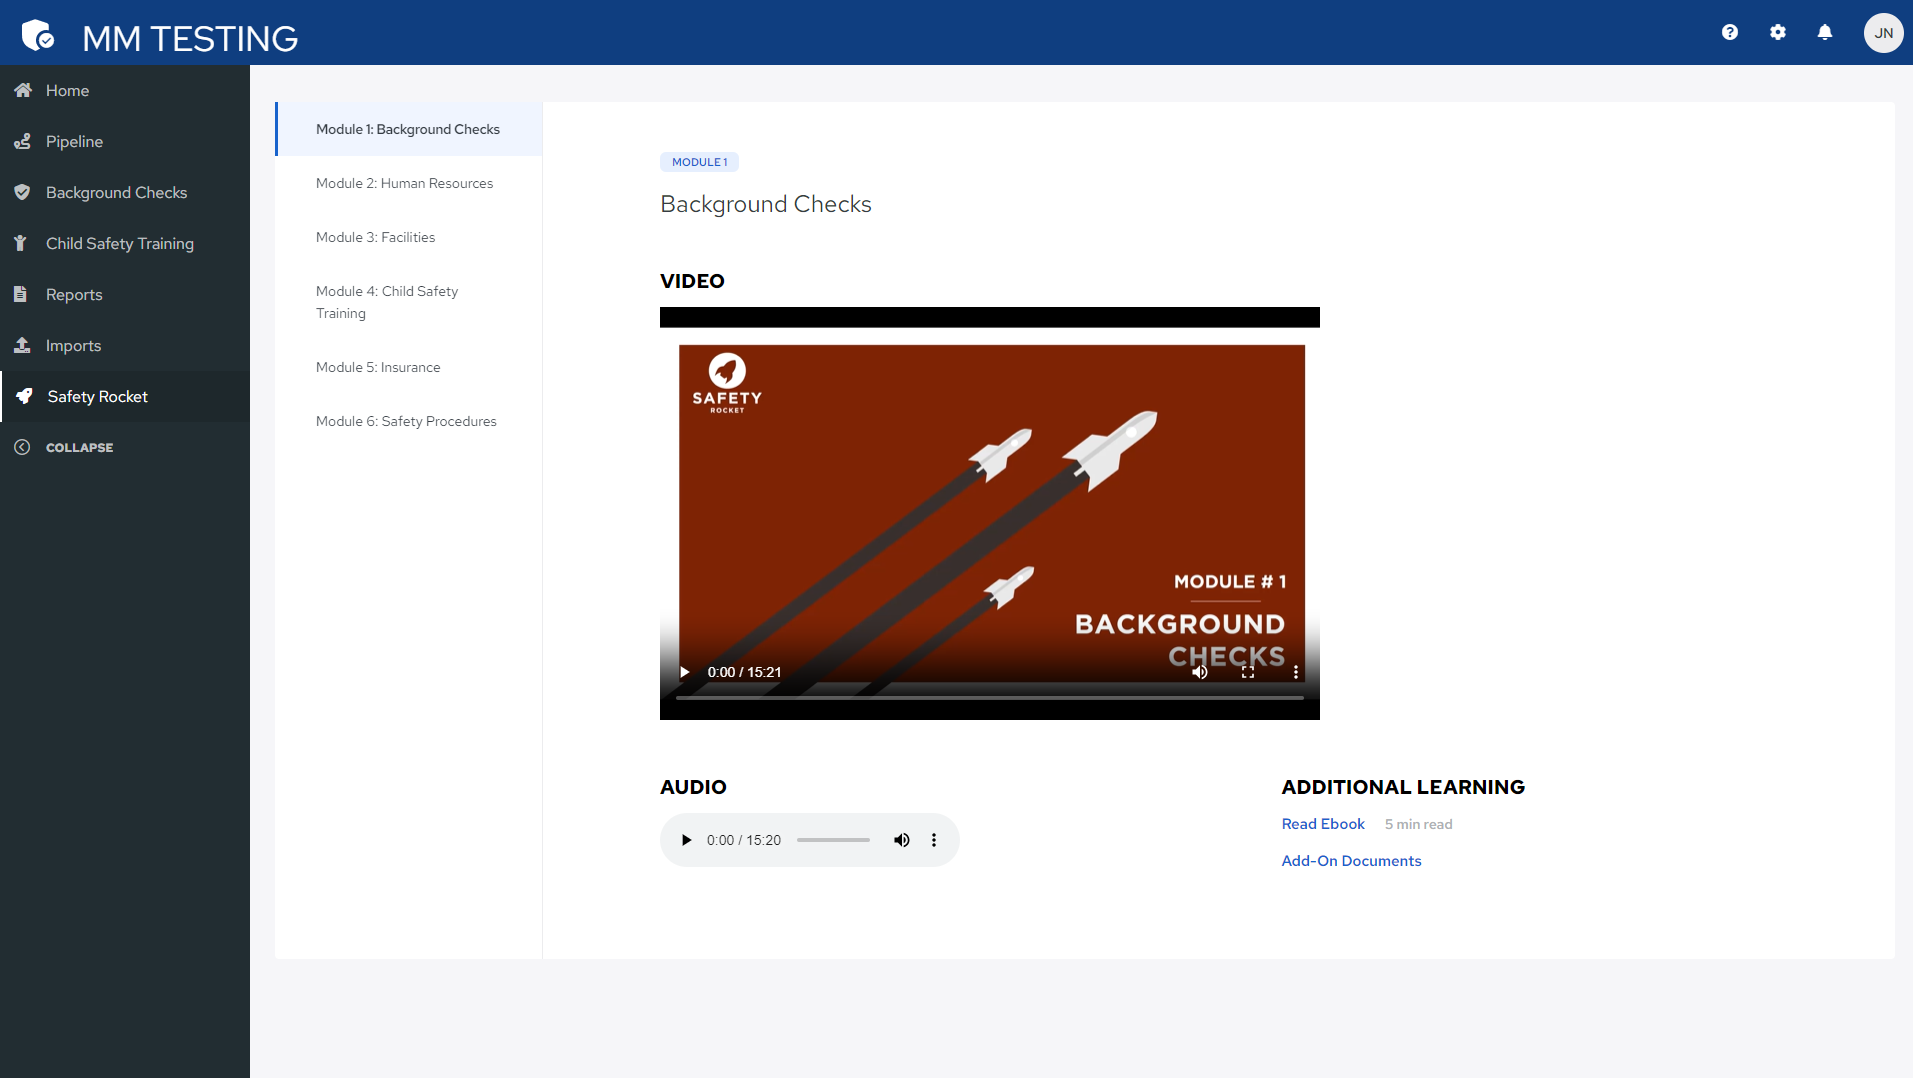Go to Pipeline in sidebar
The height and width of the screenshot is (1078, 1913).
click(x=74, y=141)
